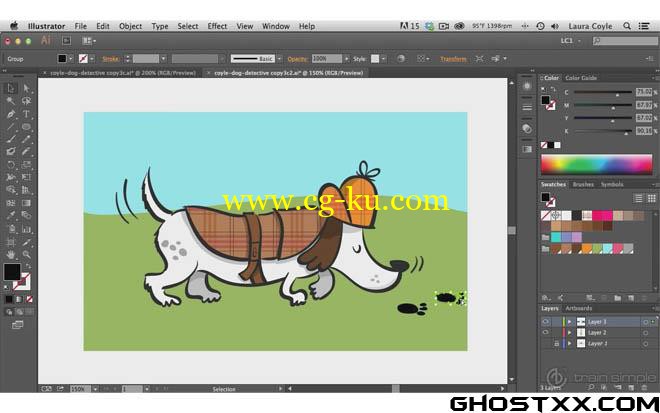Open fill color dropdown in control bar
Image resolution: width=660 pixels, height=413 pixels.
[71, 59]
